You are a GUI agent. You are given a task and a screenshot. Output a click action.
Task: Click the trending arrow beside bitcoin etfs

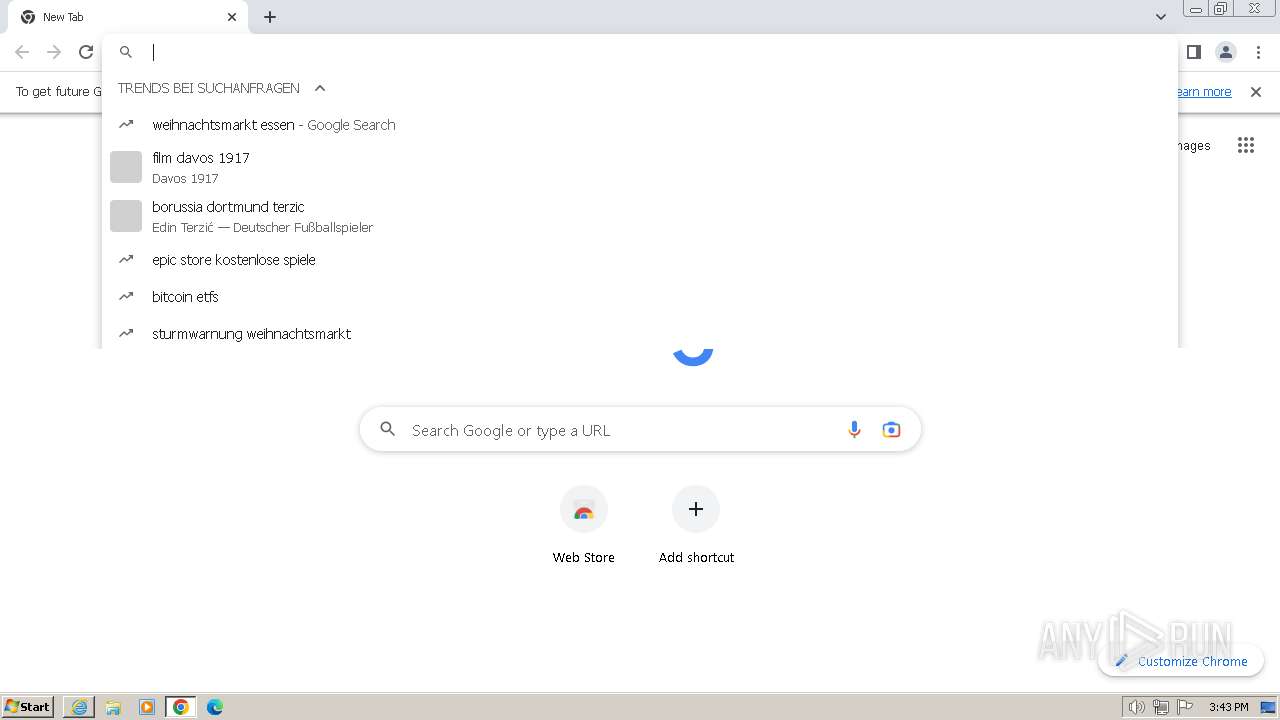point(126,297)
